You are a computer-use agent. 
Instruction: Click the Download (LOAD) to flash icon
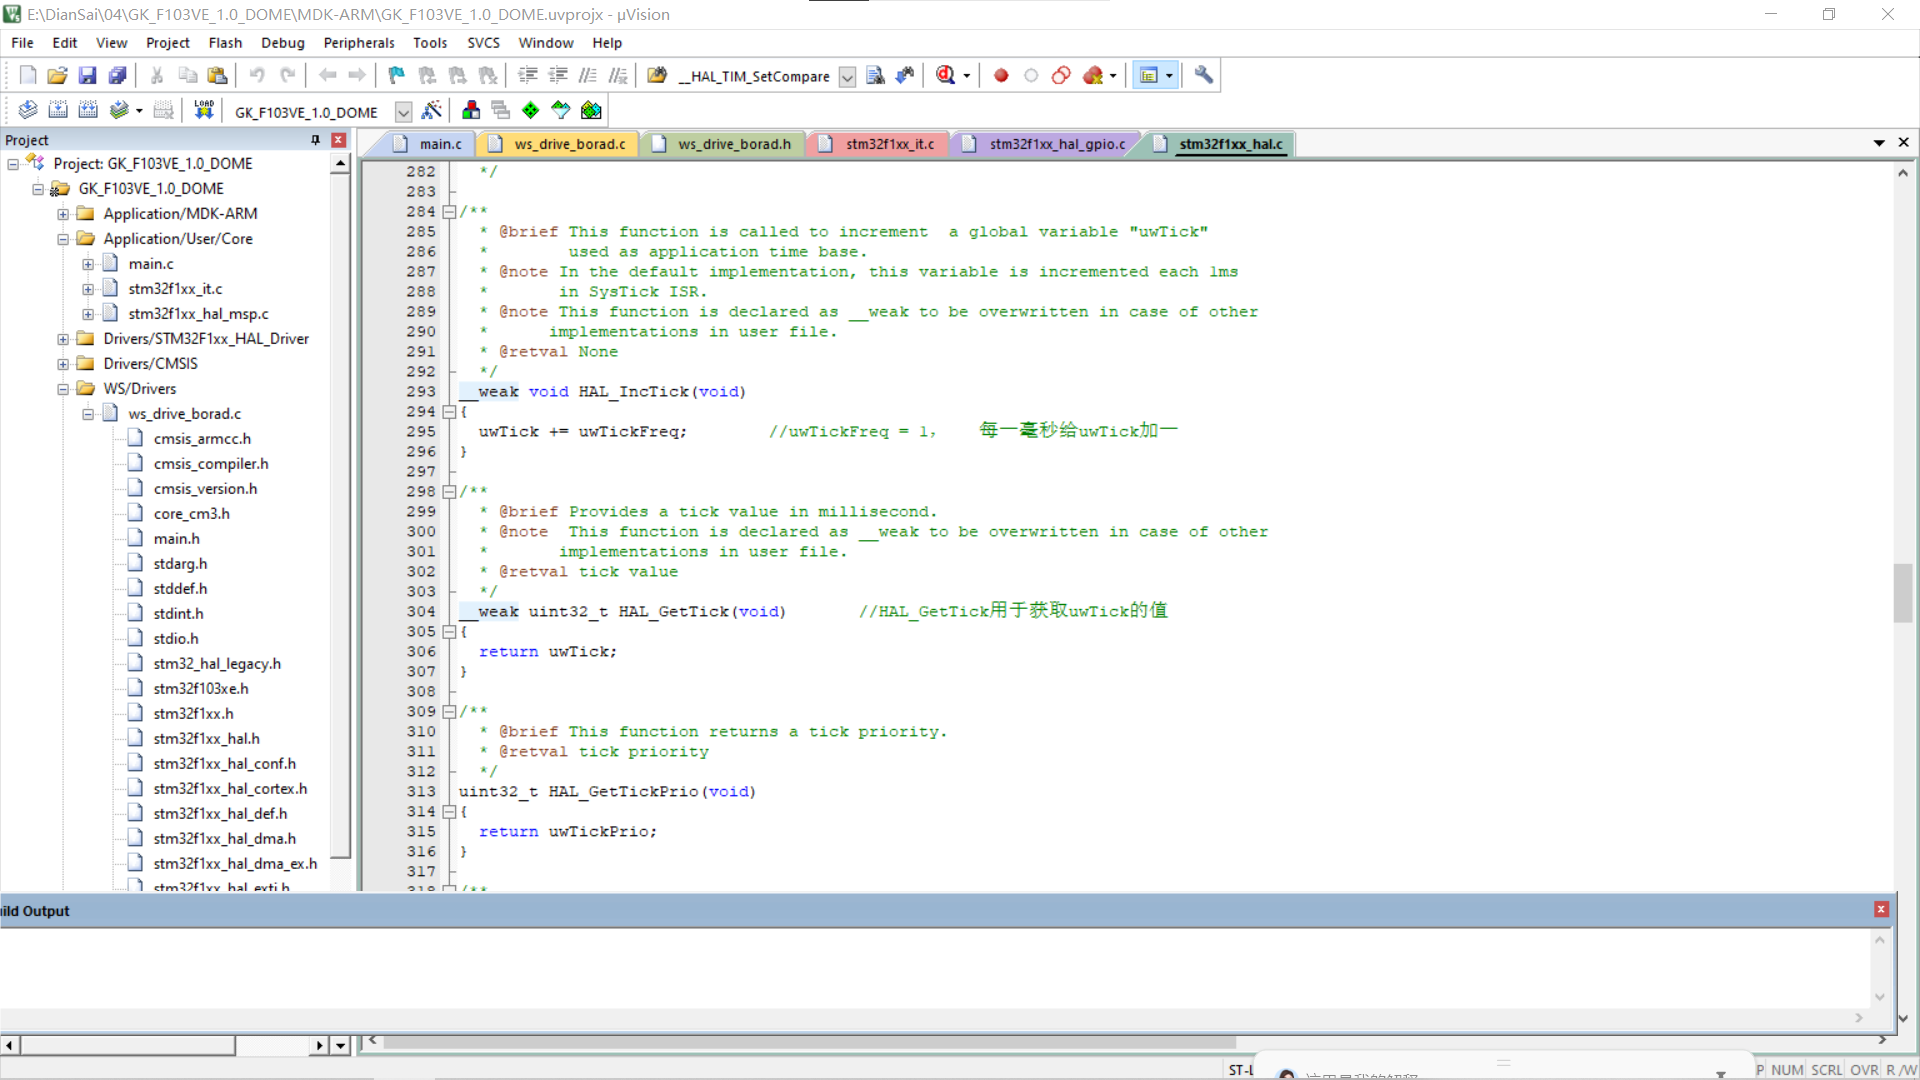coord(204,110)
